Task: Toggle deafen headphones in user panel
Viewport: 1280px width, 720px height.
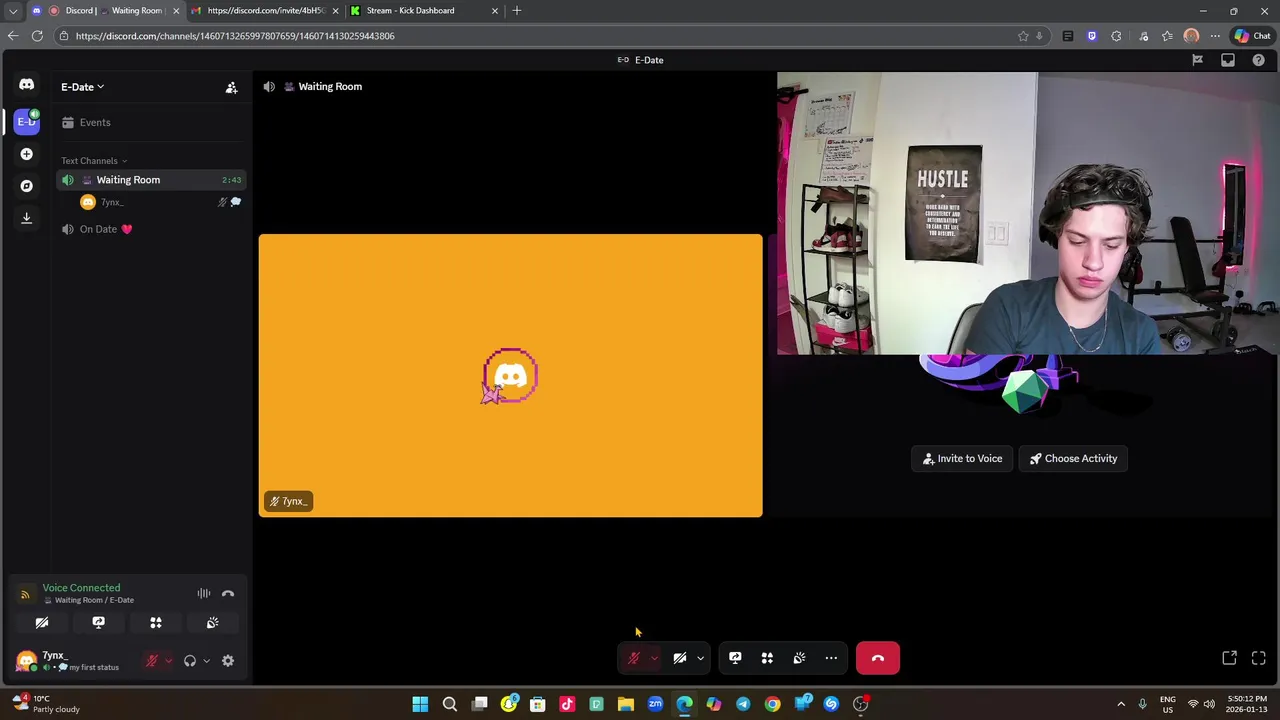Action: click(x=190, y=661)
